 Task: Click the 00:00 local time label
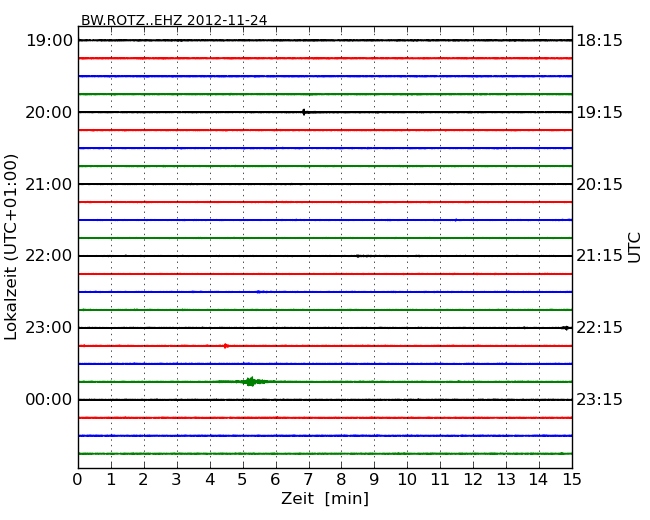click(49, 400)
